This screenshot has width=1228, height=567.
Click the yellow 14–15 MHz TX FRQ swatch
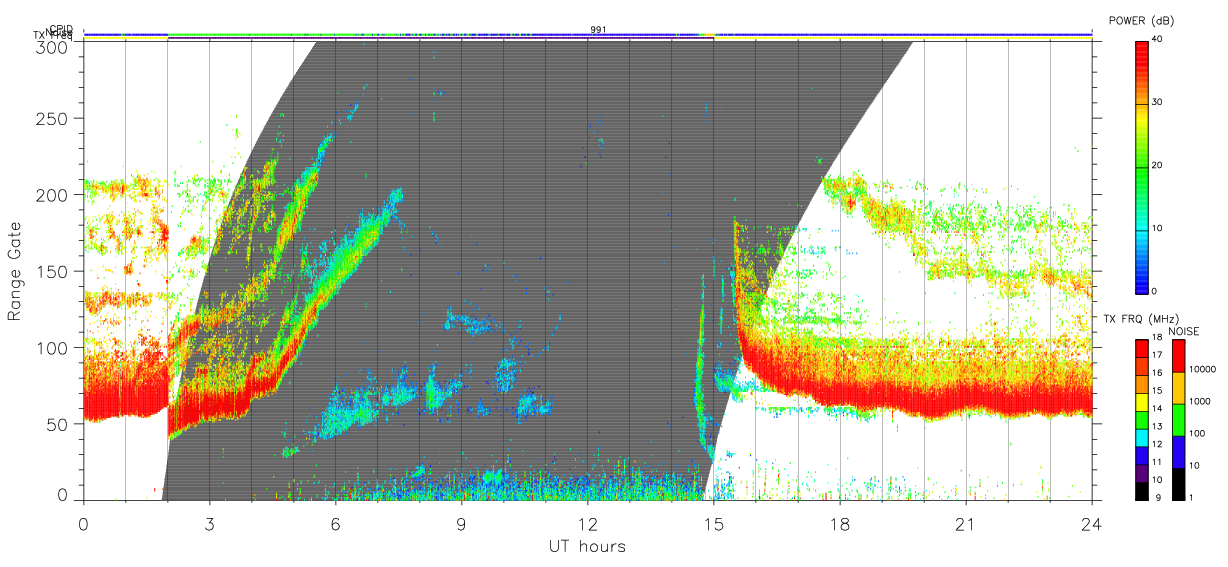1141,402
